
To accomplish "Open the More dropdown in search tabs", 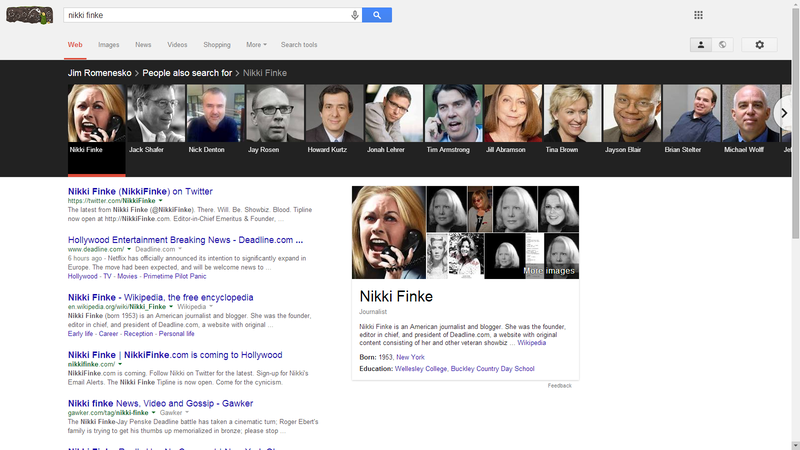I will click(x=256, y=45).
